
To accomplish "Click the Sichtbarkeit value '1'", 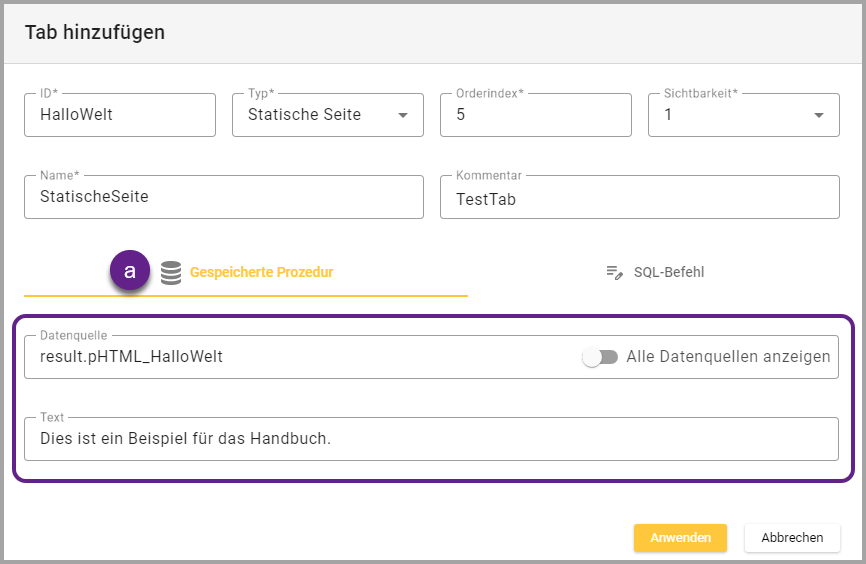I will 669,115.
